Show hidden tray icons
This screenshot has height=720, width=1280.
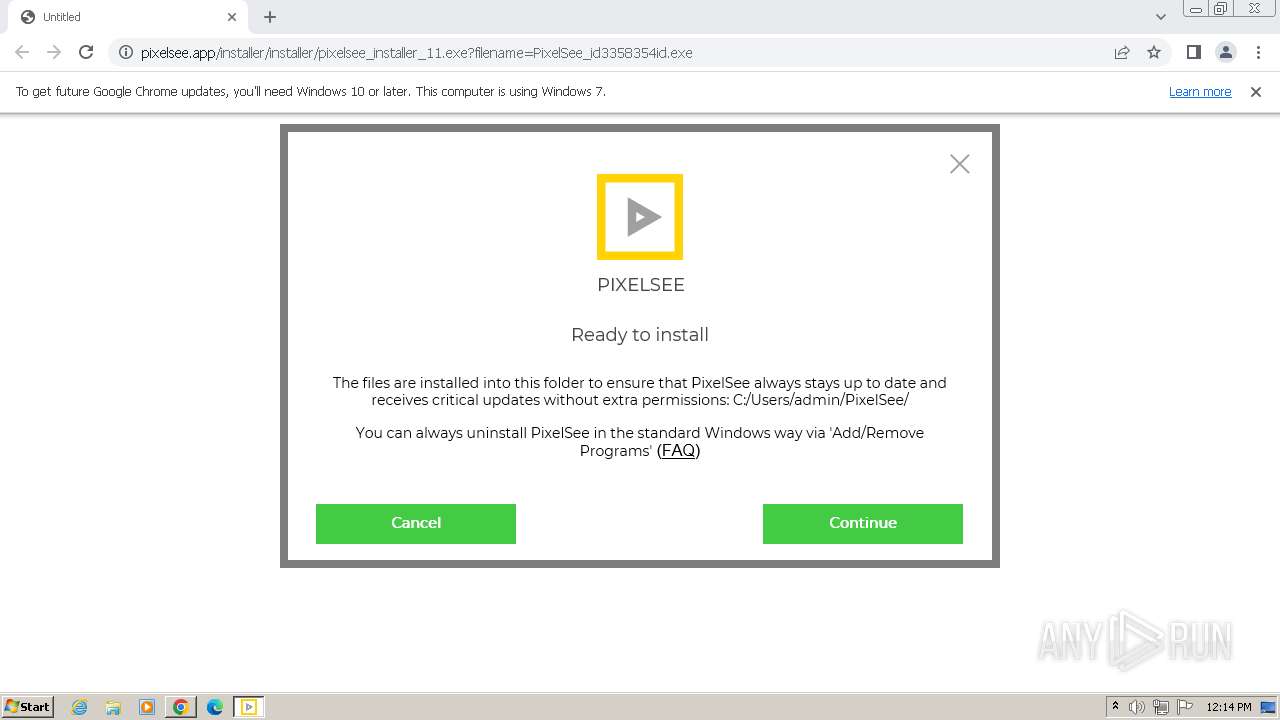1115,707
